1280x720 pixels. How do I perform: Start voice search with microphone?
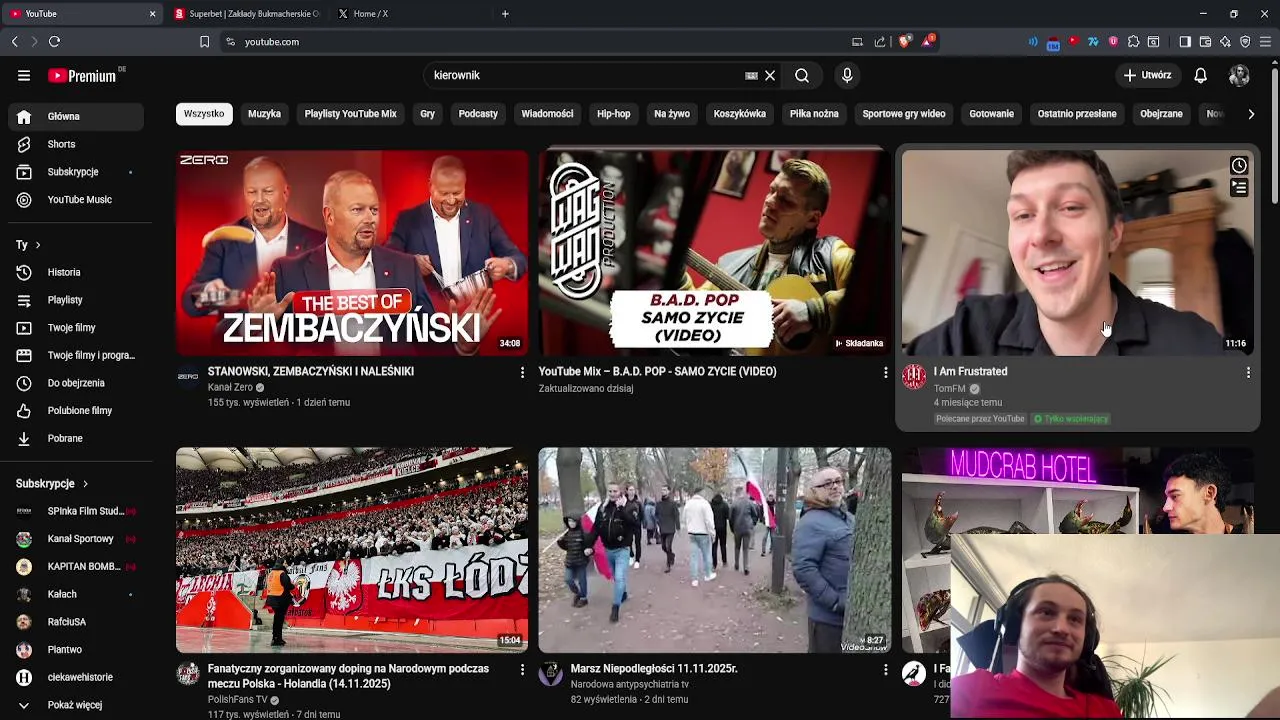[x=847, y=75]
